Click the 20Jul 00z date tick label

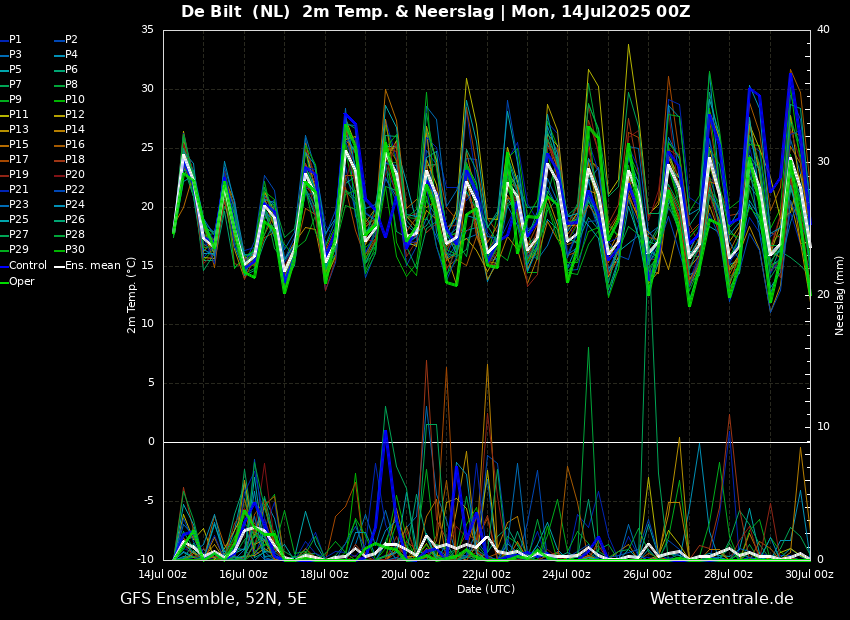coord(405,574)
